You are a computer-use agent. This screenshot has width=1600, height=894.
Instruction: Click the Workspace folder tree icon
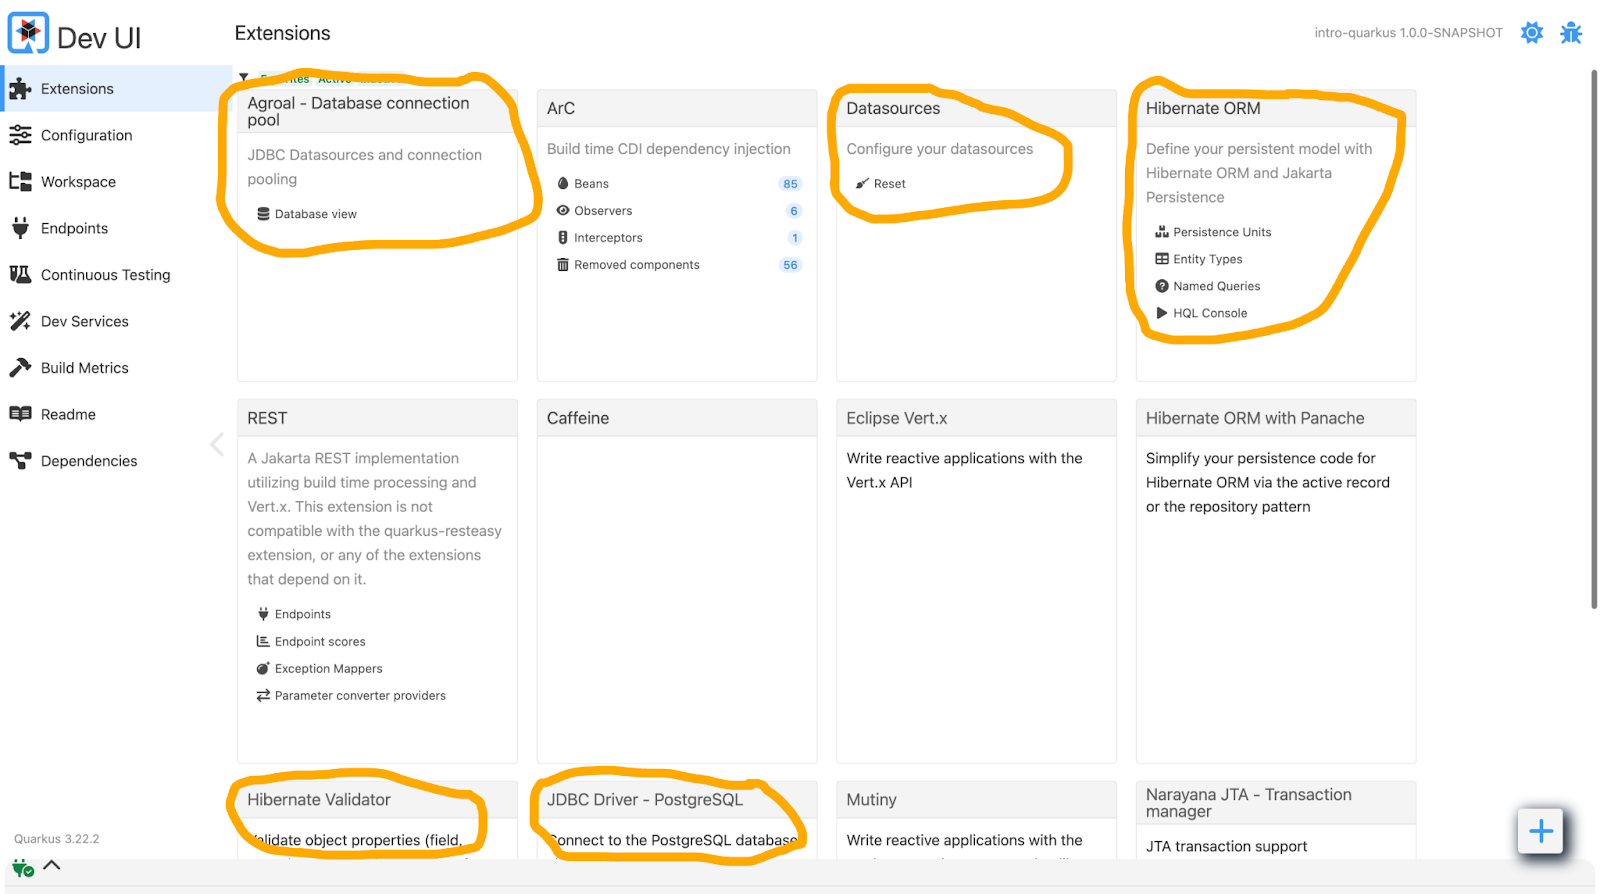[20, 182]
